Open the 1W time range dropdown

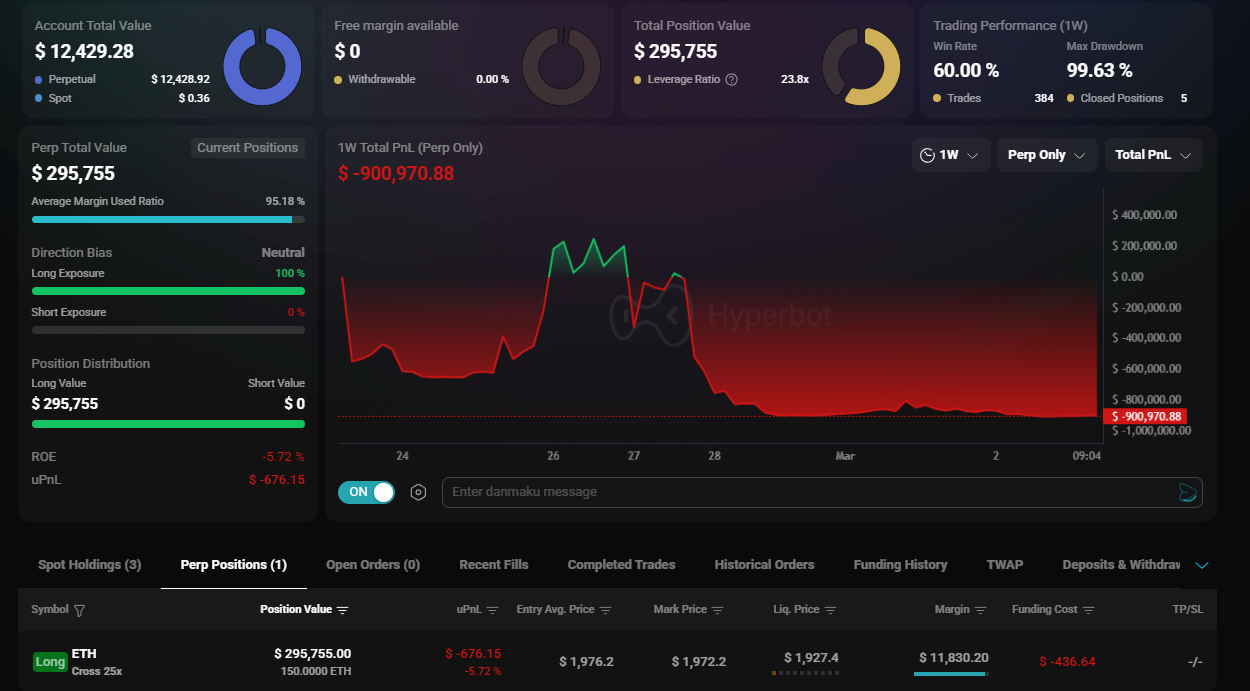[x=951, y=155]
